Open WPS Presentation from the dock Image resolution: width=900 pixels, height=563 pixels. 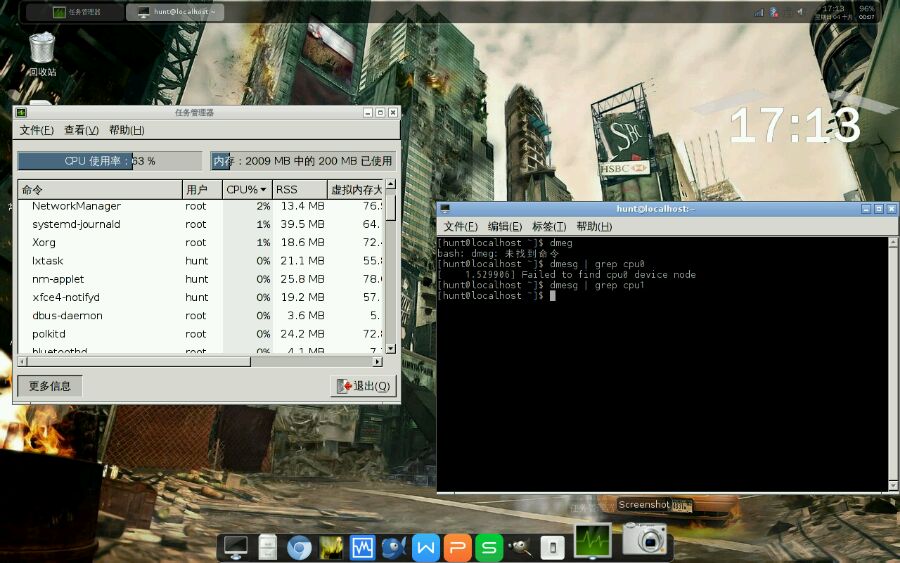point(457,547)
